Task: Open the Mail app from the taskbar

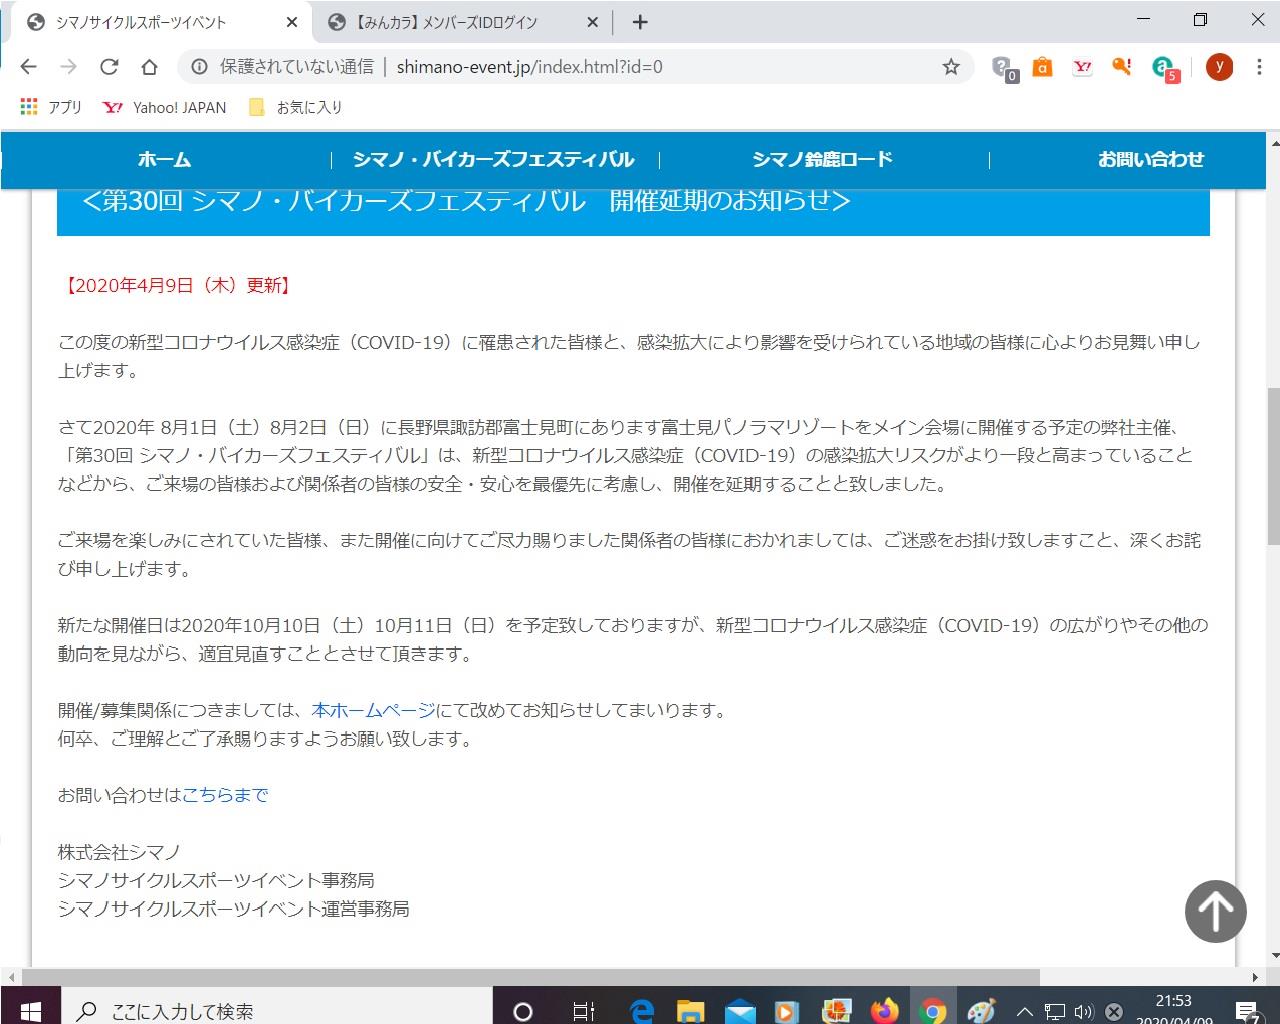Action: click(x=739, y=1011)
